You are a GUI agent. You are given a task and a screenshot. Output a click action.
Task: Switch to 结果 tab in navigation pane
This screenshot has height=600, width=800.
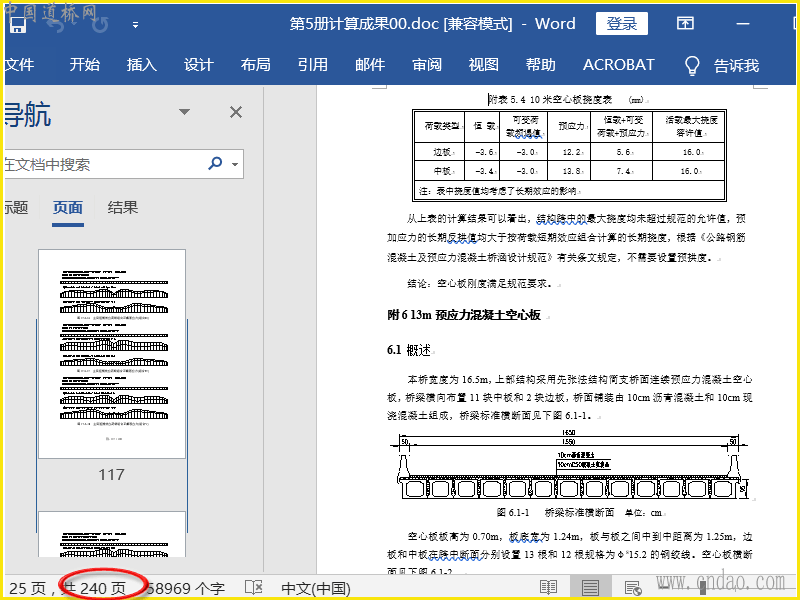123,208
